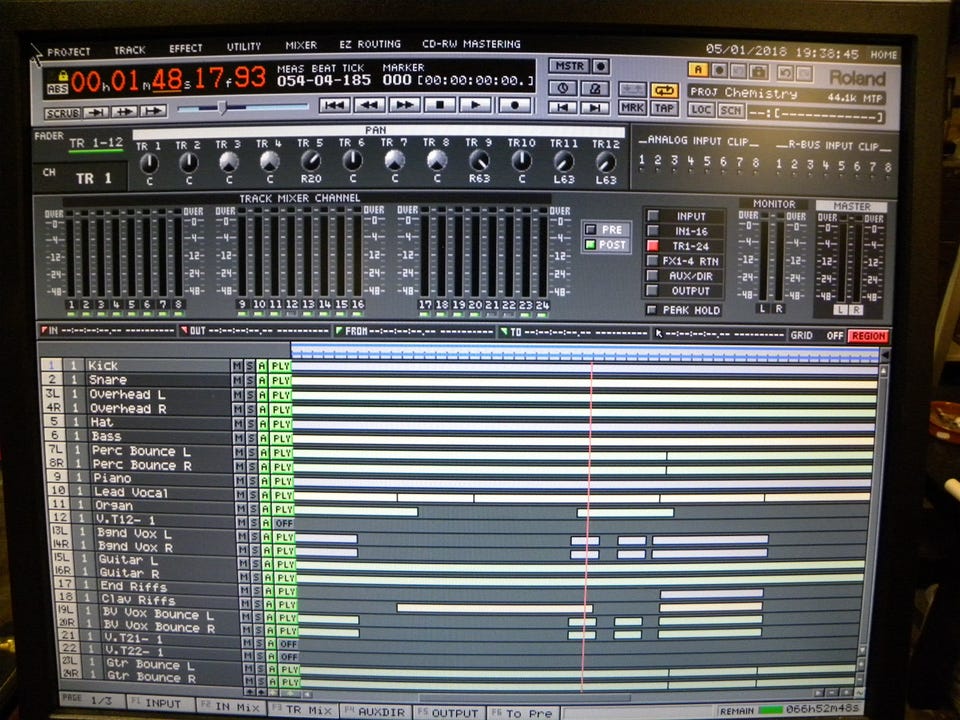Toggle the REGION edit button

tap(868, 336)
